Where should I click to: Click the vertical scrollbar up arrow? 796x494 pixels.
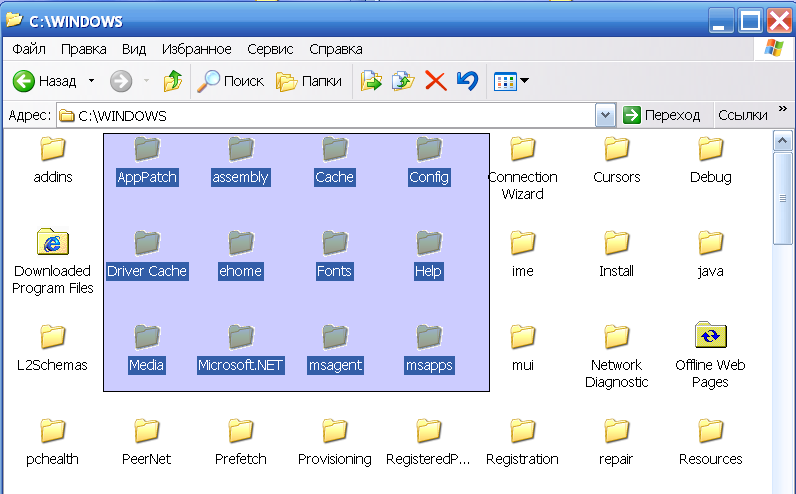[782, 141]
